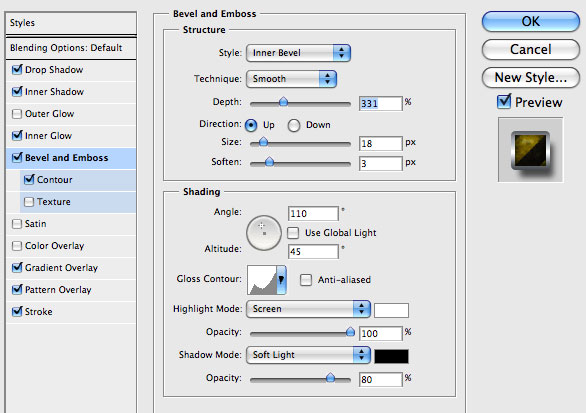
Task: Click the Shadow Opacity slider handle
Action: (x=330, y=378)
